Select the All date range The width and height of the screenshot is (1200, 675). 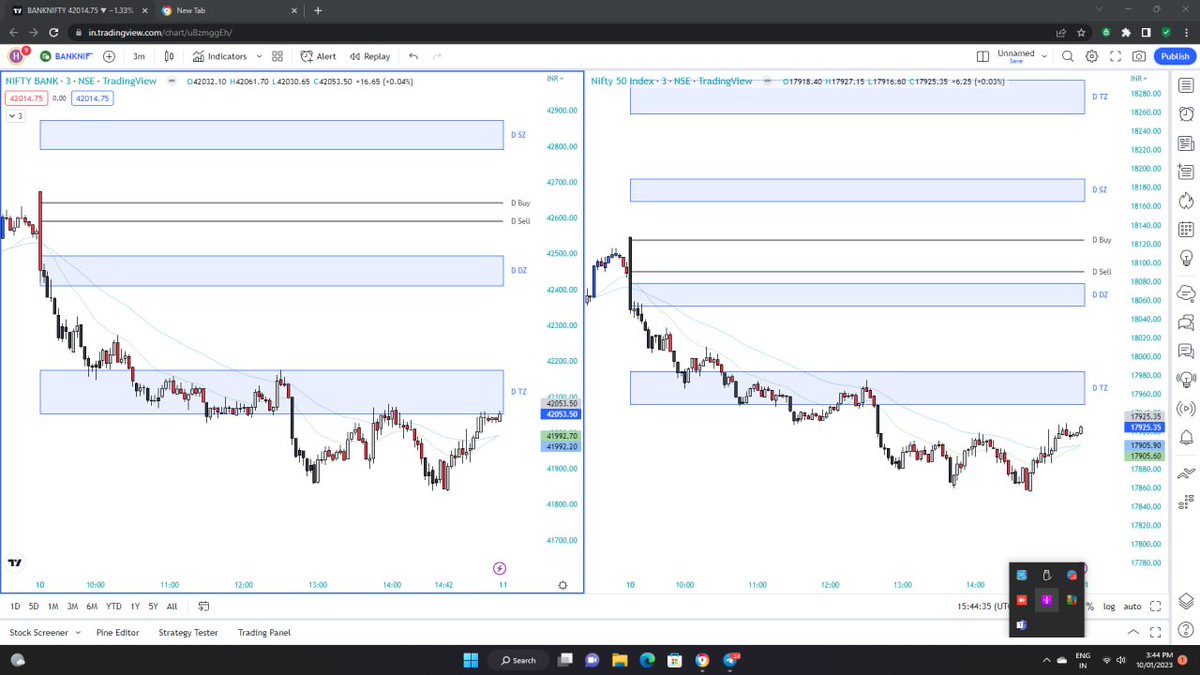[x=172, y=606]
